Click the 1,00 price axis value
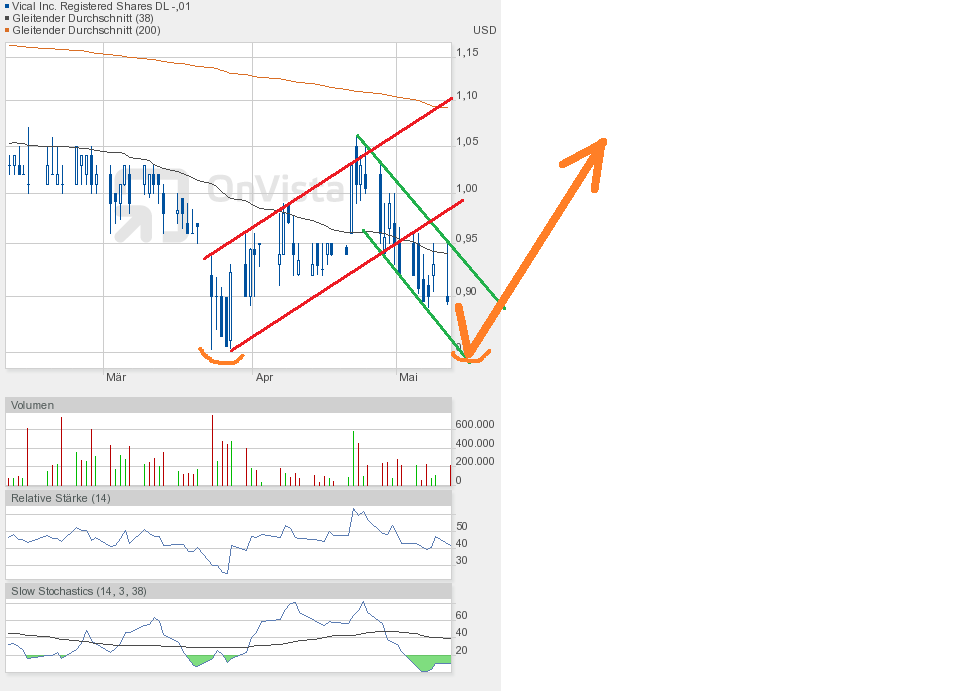960x691 pixels. coord(467,188)
